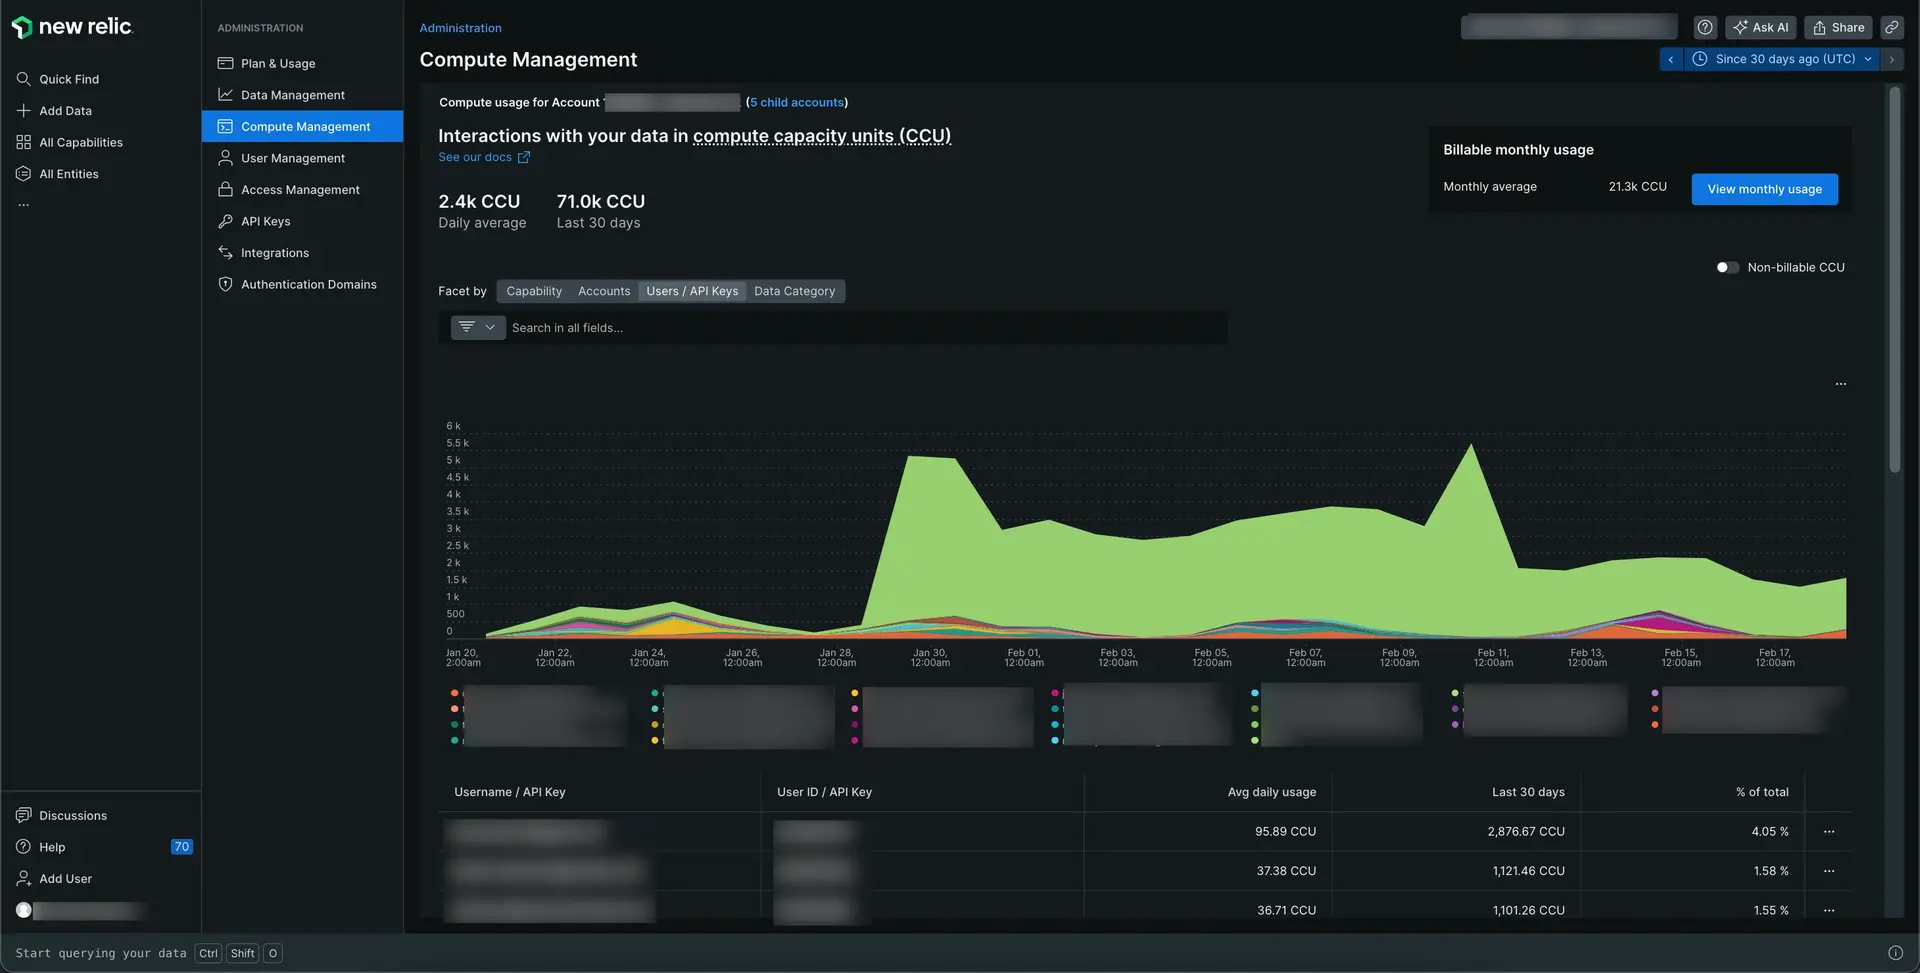1920x973 pixels.
Task: Open row actions for 95.89 CCU row
Action: click(1828, 831)
